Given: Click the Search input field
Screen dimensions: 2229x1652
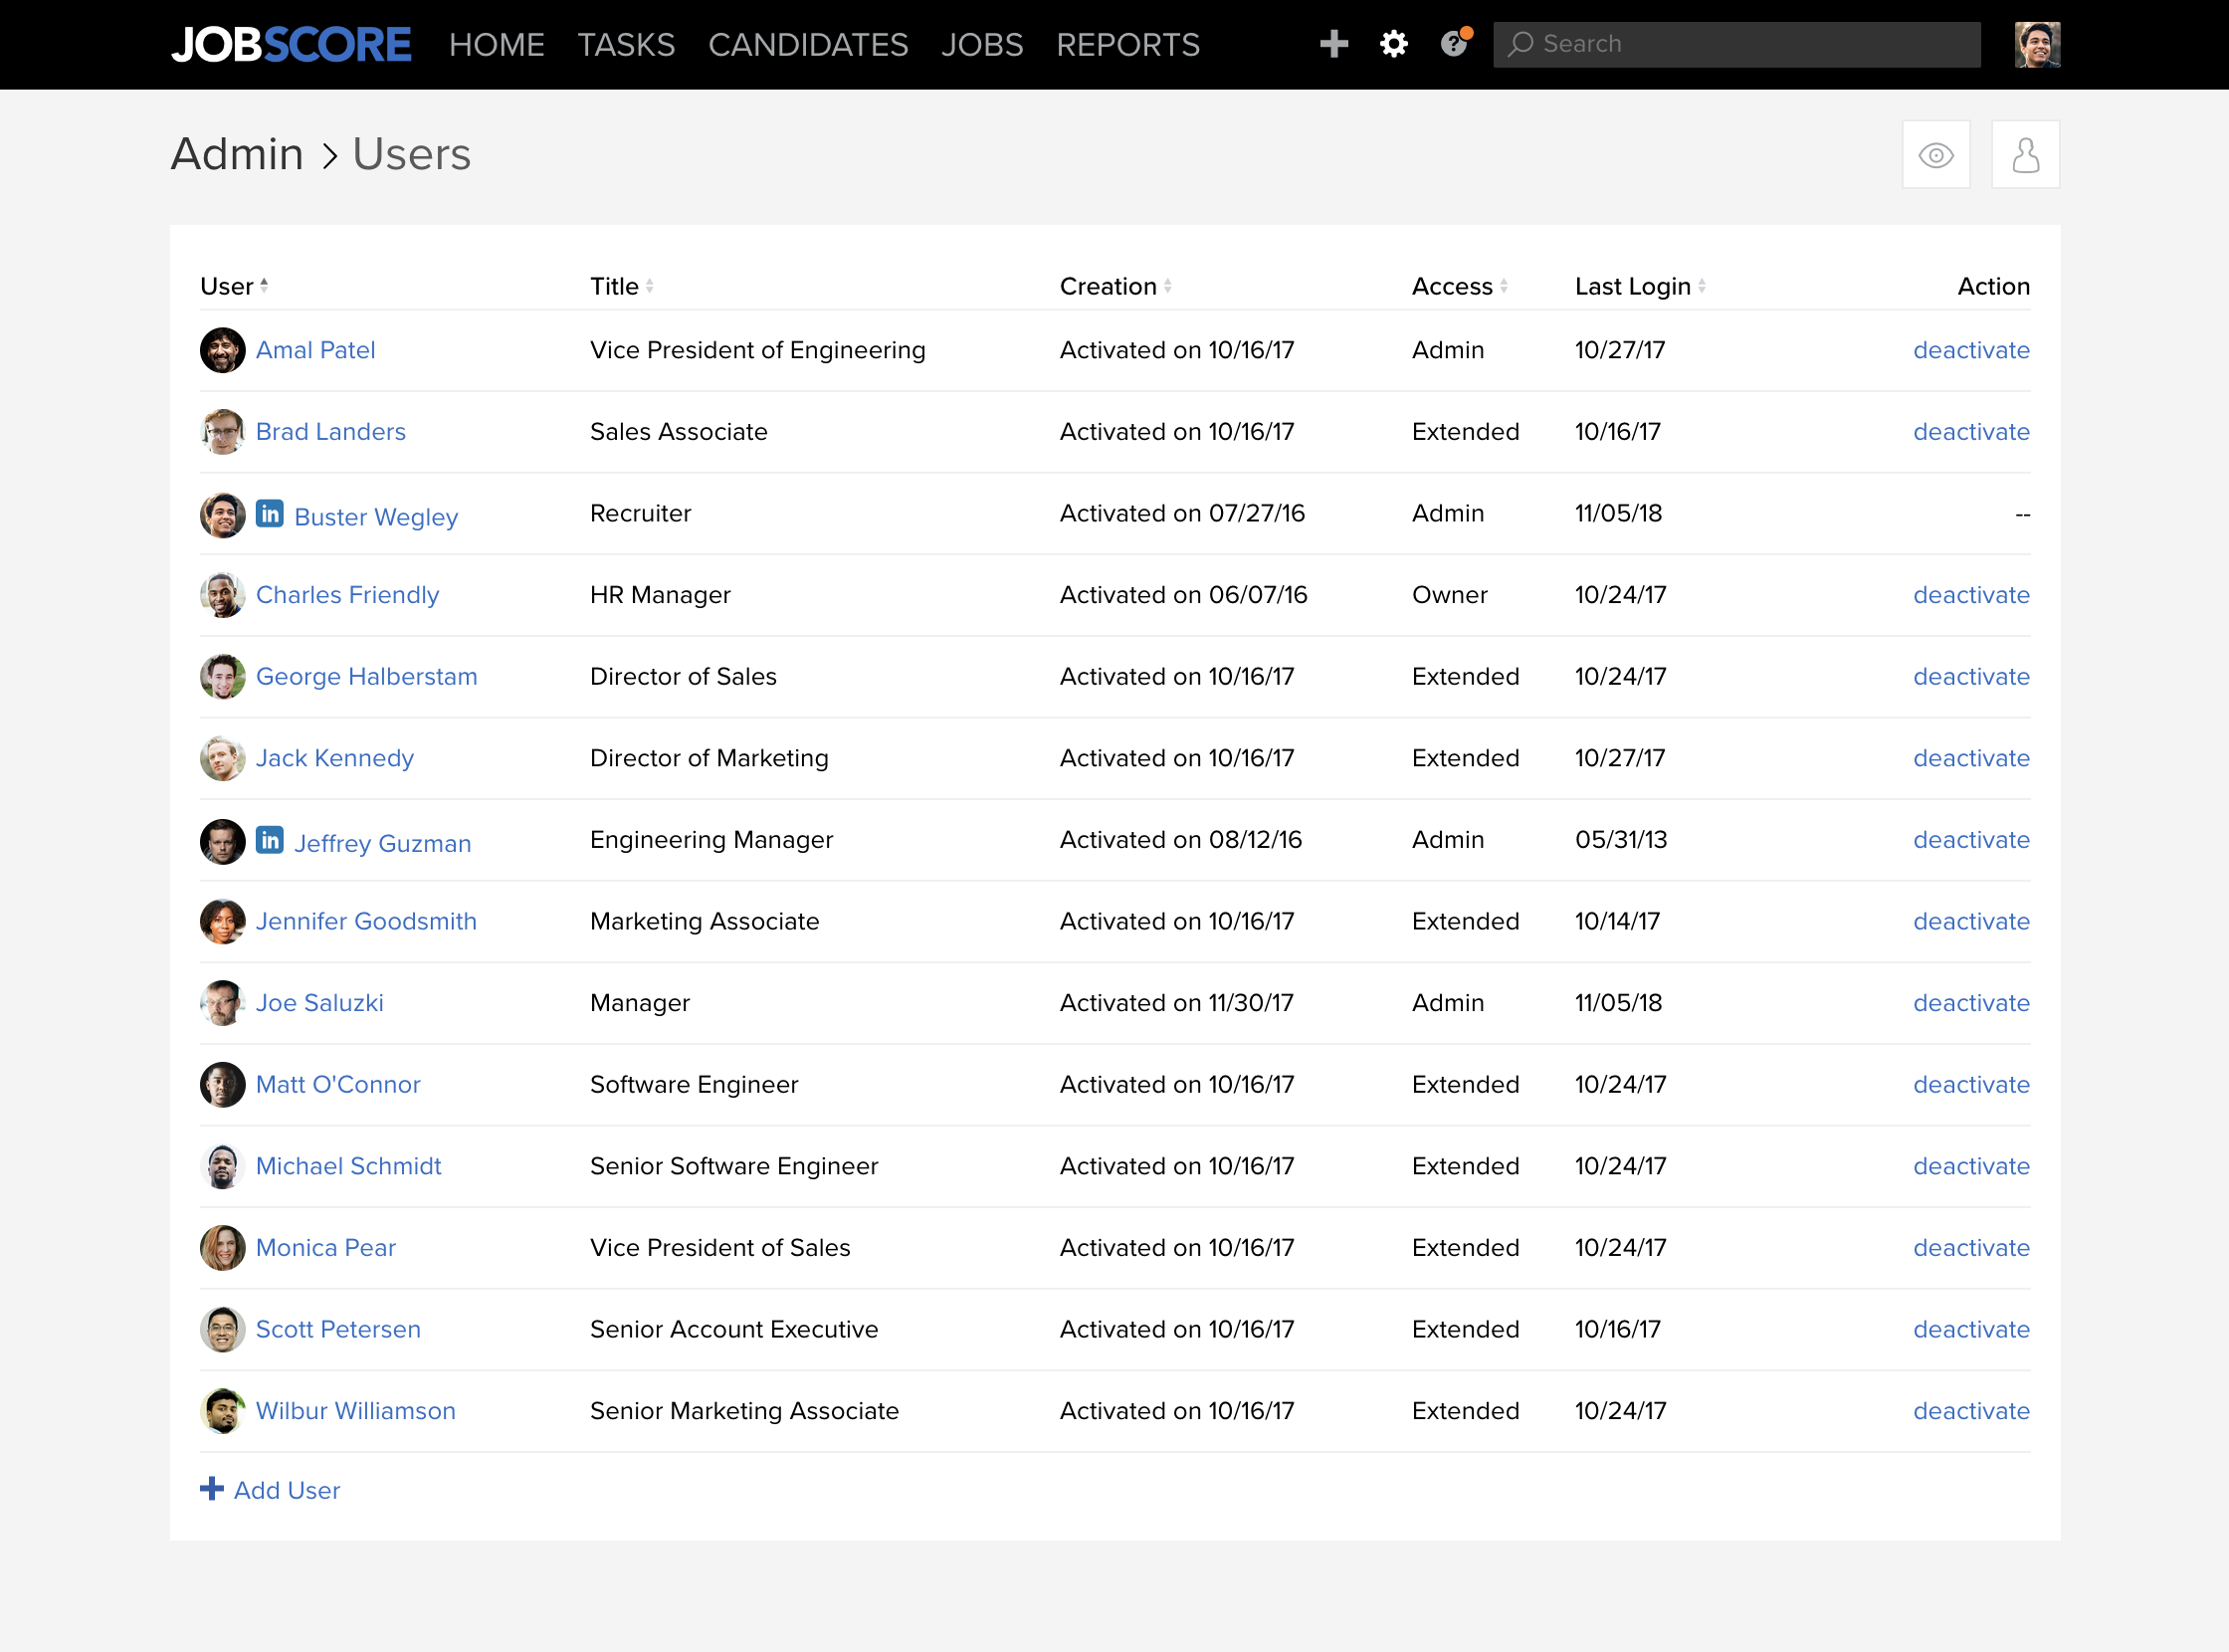Looking at the screenshot, I should [x=1734, y=44].
